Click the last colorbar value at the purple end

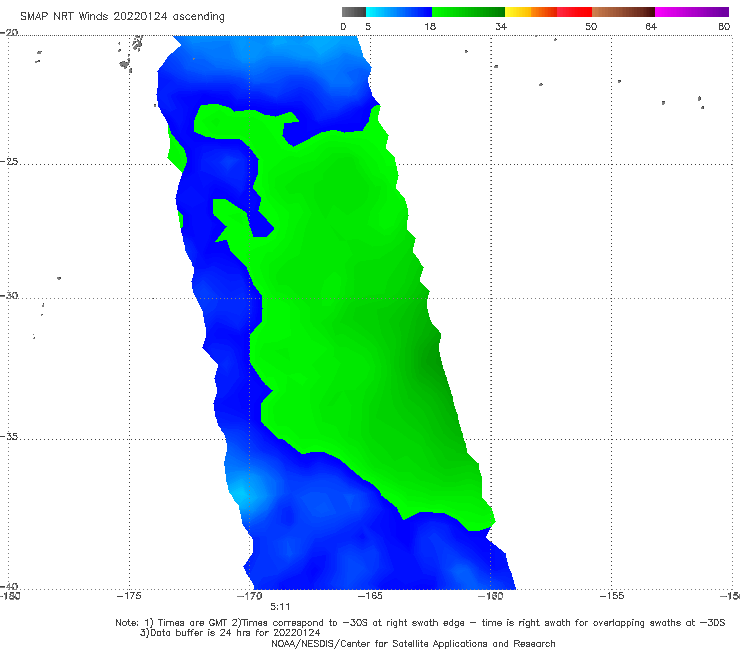[x=724, y=26]
